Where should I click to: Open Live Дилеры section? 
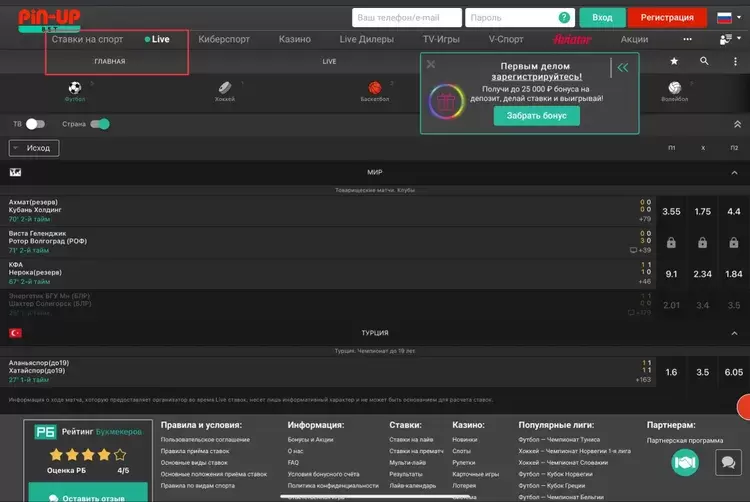pyautogui.click(x=366, y=39)
